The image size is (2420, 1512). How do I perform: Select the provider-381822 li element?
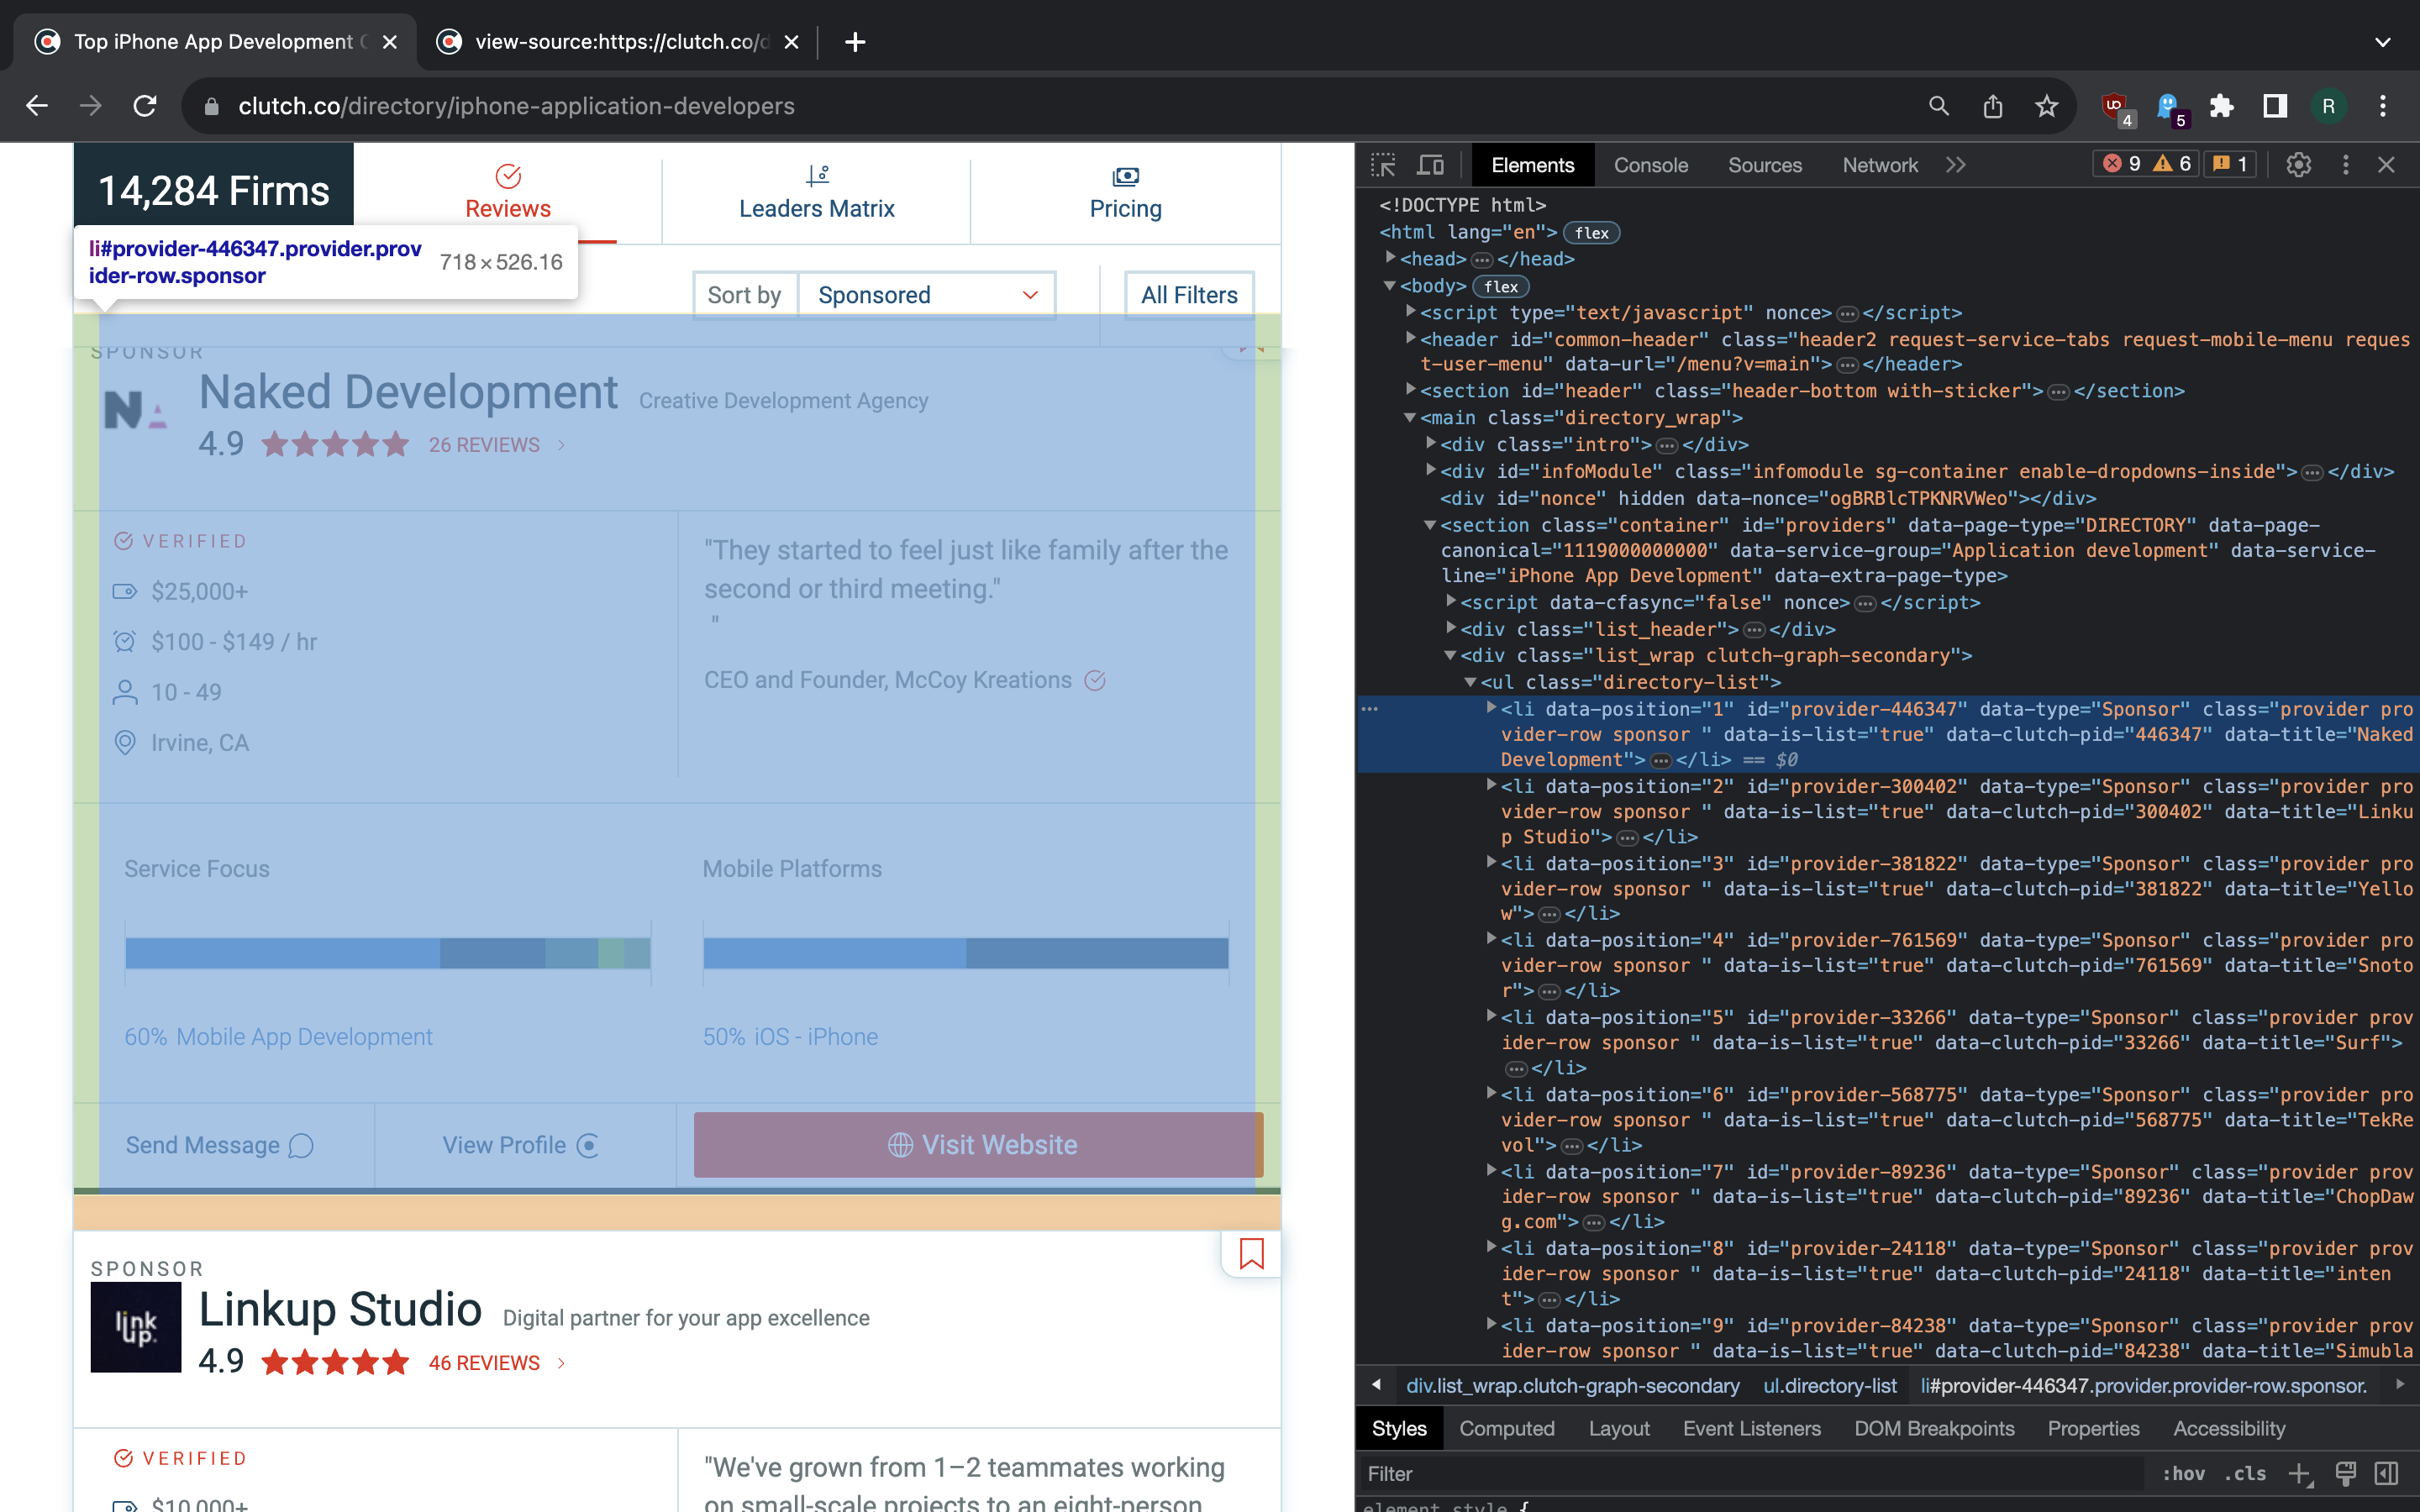click(1888, 888)
